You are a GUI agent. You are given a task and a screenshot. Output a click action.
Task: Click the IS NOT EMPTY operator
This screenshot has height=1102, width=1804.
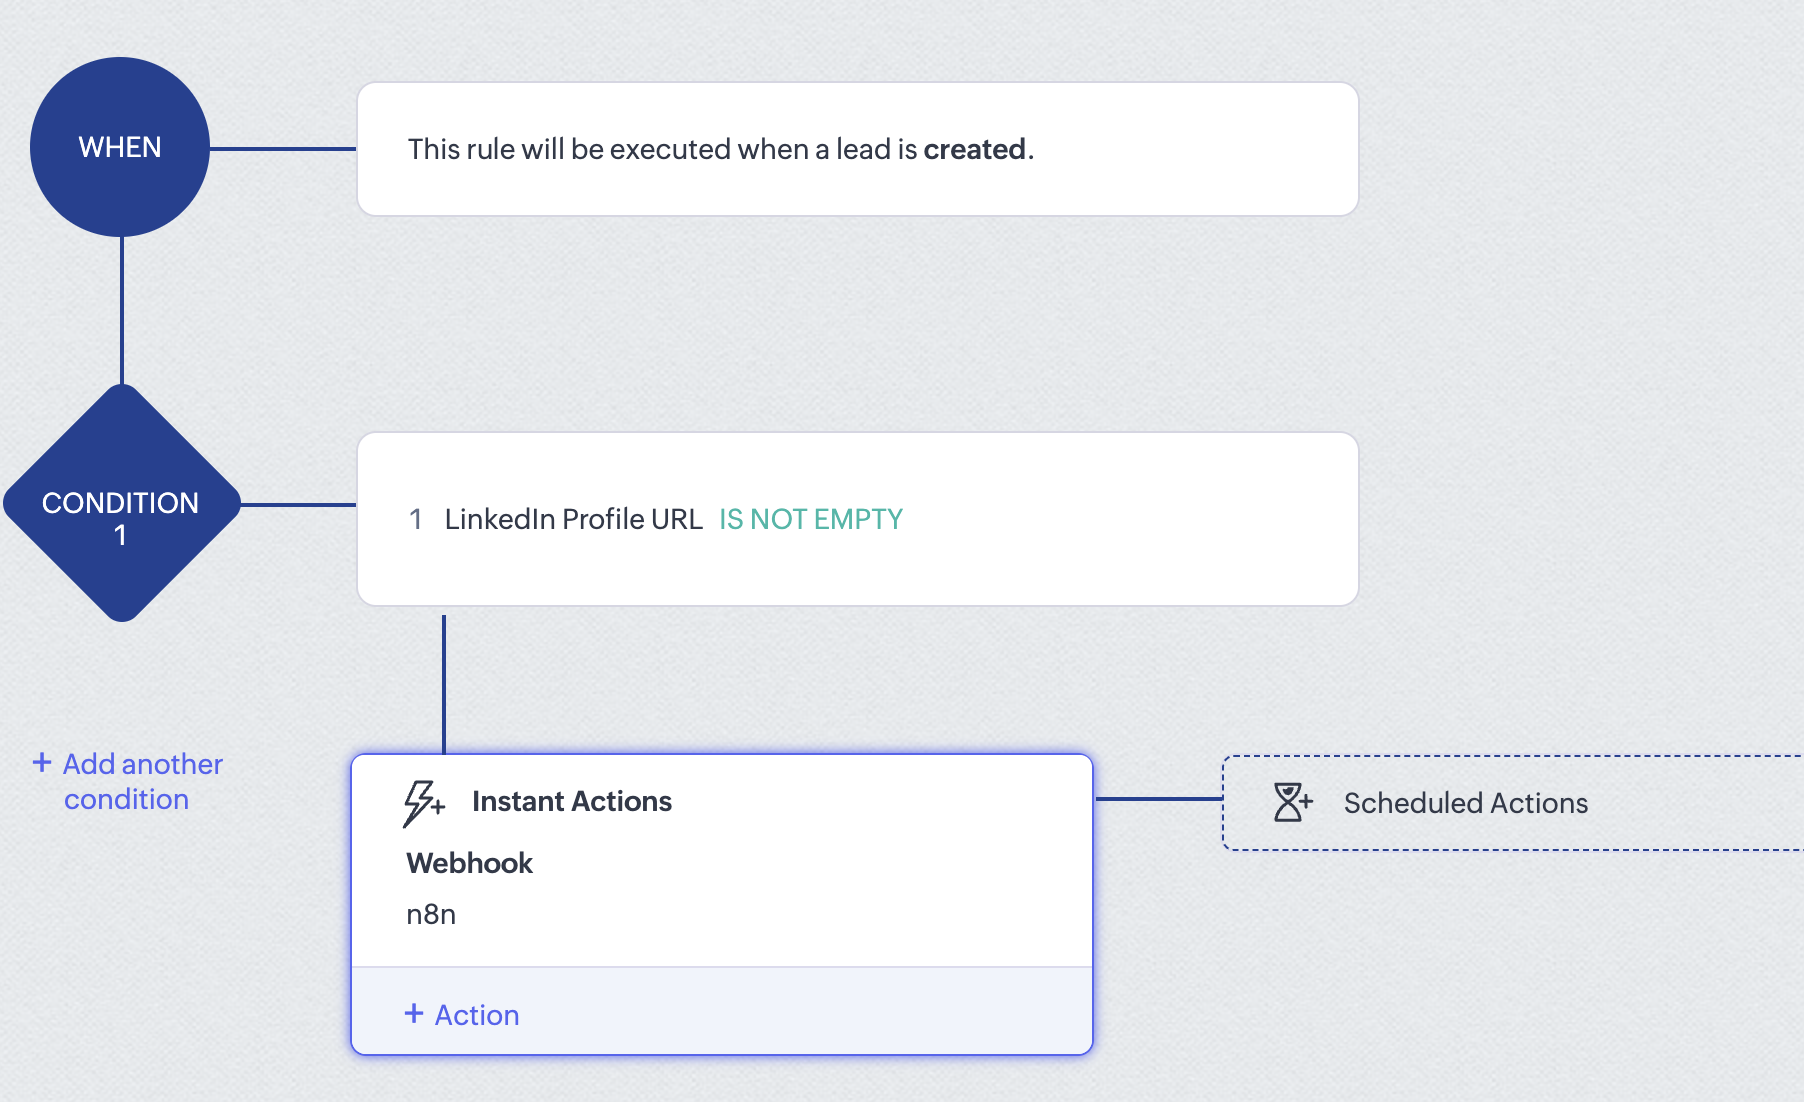pyautogui.click(x=810, y=519)
